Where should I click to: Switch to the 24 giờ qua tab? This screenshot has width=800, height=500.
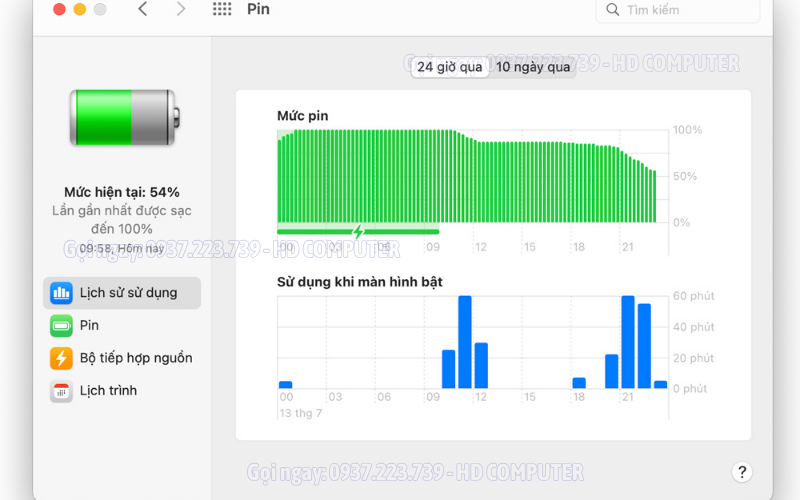450,67
